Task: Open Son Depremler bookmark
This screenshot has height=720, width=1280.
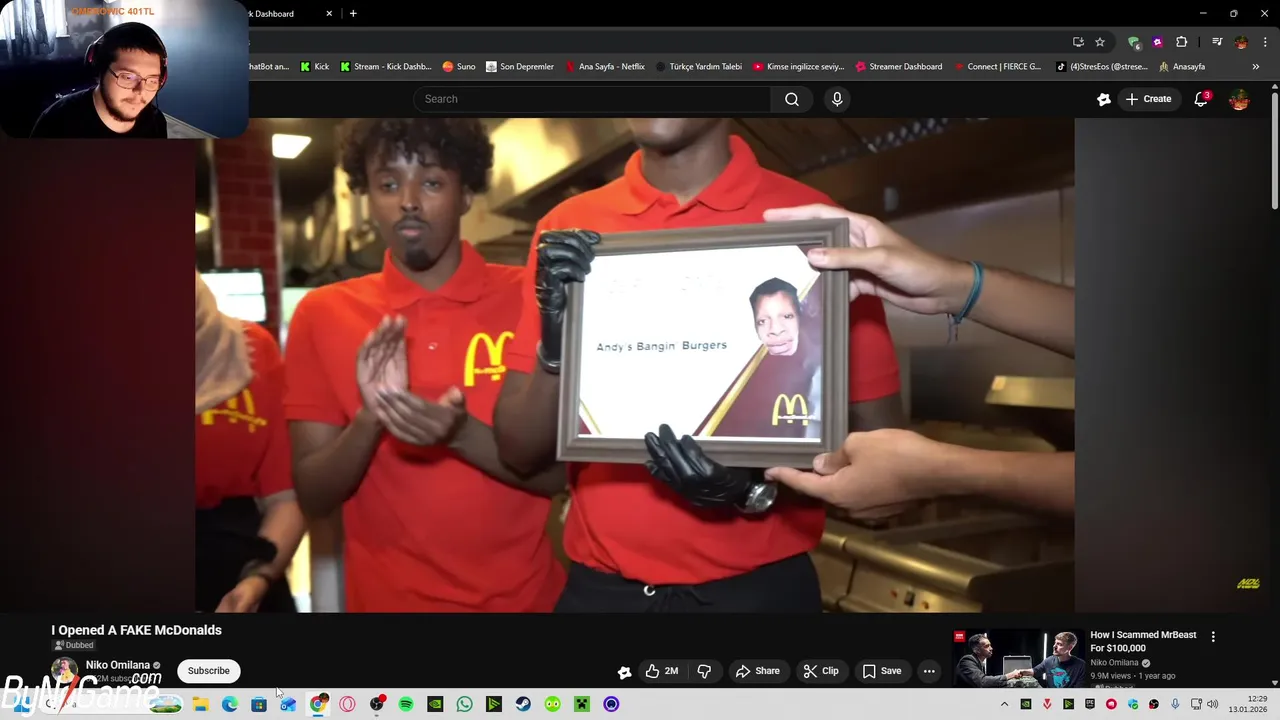Action: 519,67
